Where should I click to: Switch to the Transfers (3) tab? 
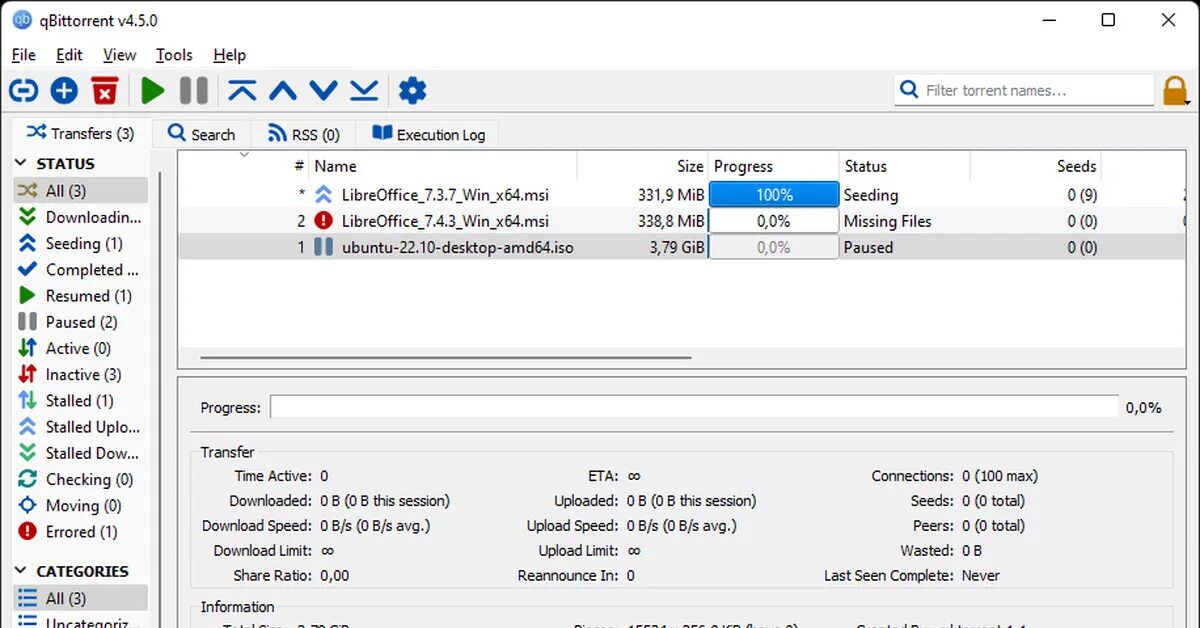point(80,133)
